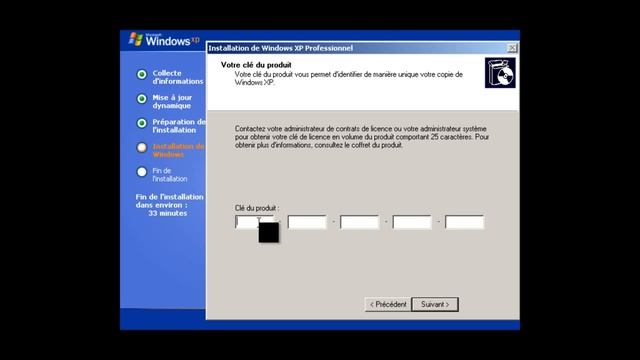Close the Windows XP installation dialog
The image size is (640, 360).
coord(512,48)
